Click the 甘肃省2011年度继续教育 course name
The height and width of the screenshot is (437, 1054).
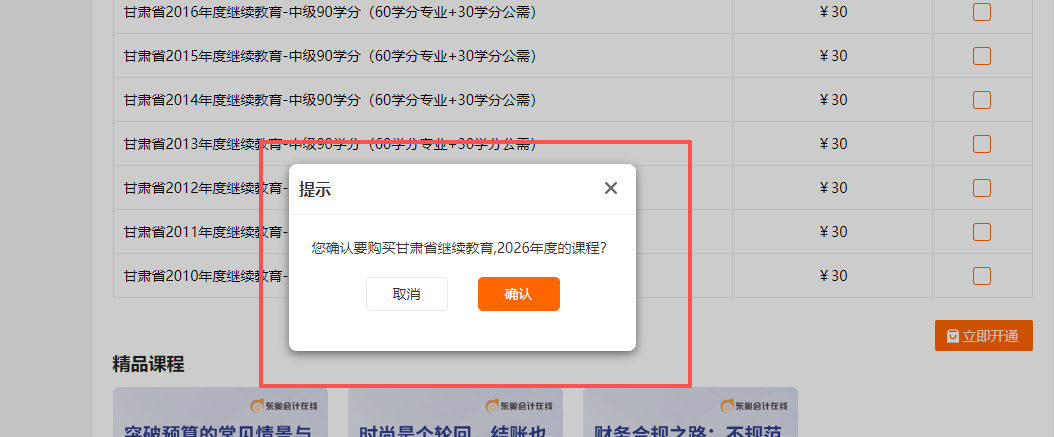pos(205,232)
